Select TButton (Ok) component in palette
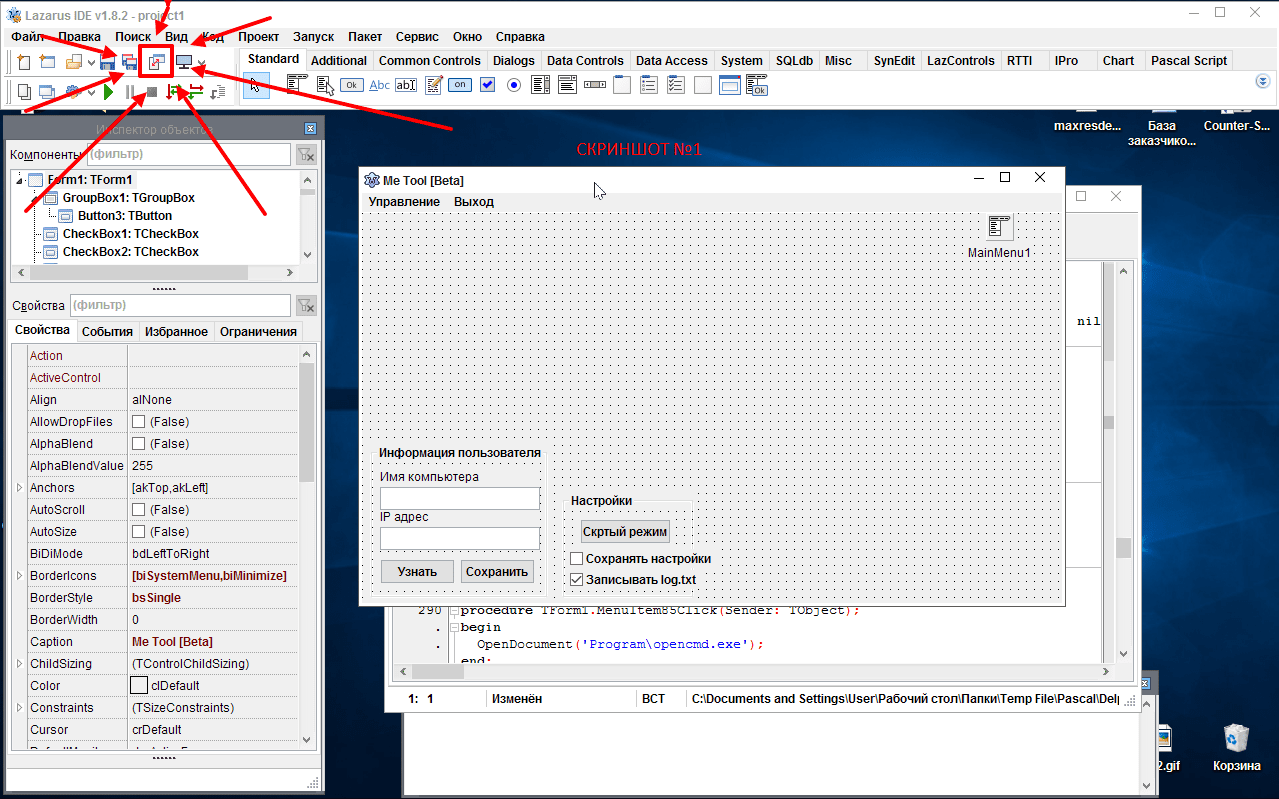 (351, 85)
